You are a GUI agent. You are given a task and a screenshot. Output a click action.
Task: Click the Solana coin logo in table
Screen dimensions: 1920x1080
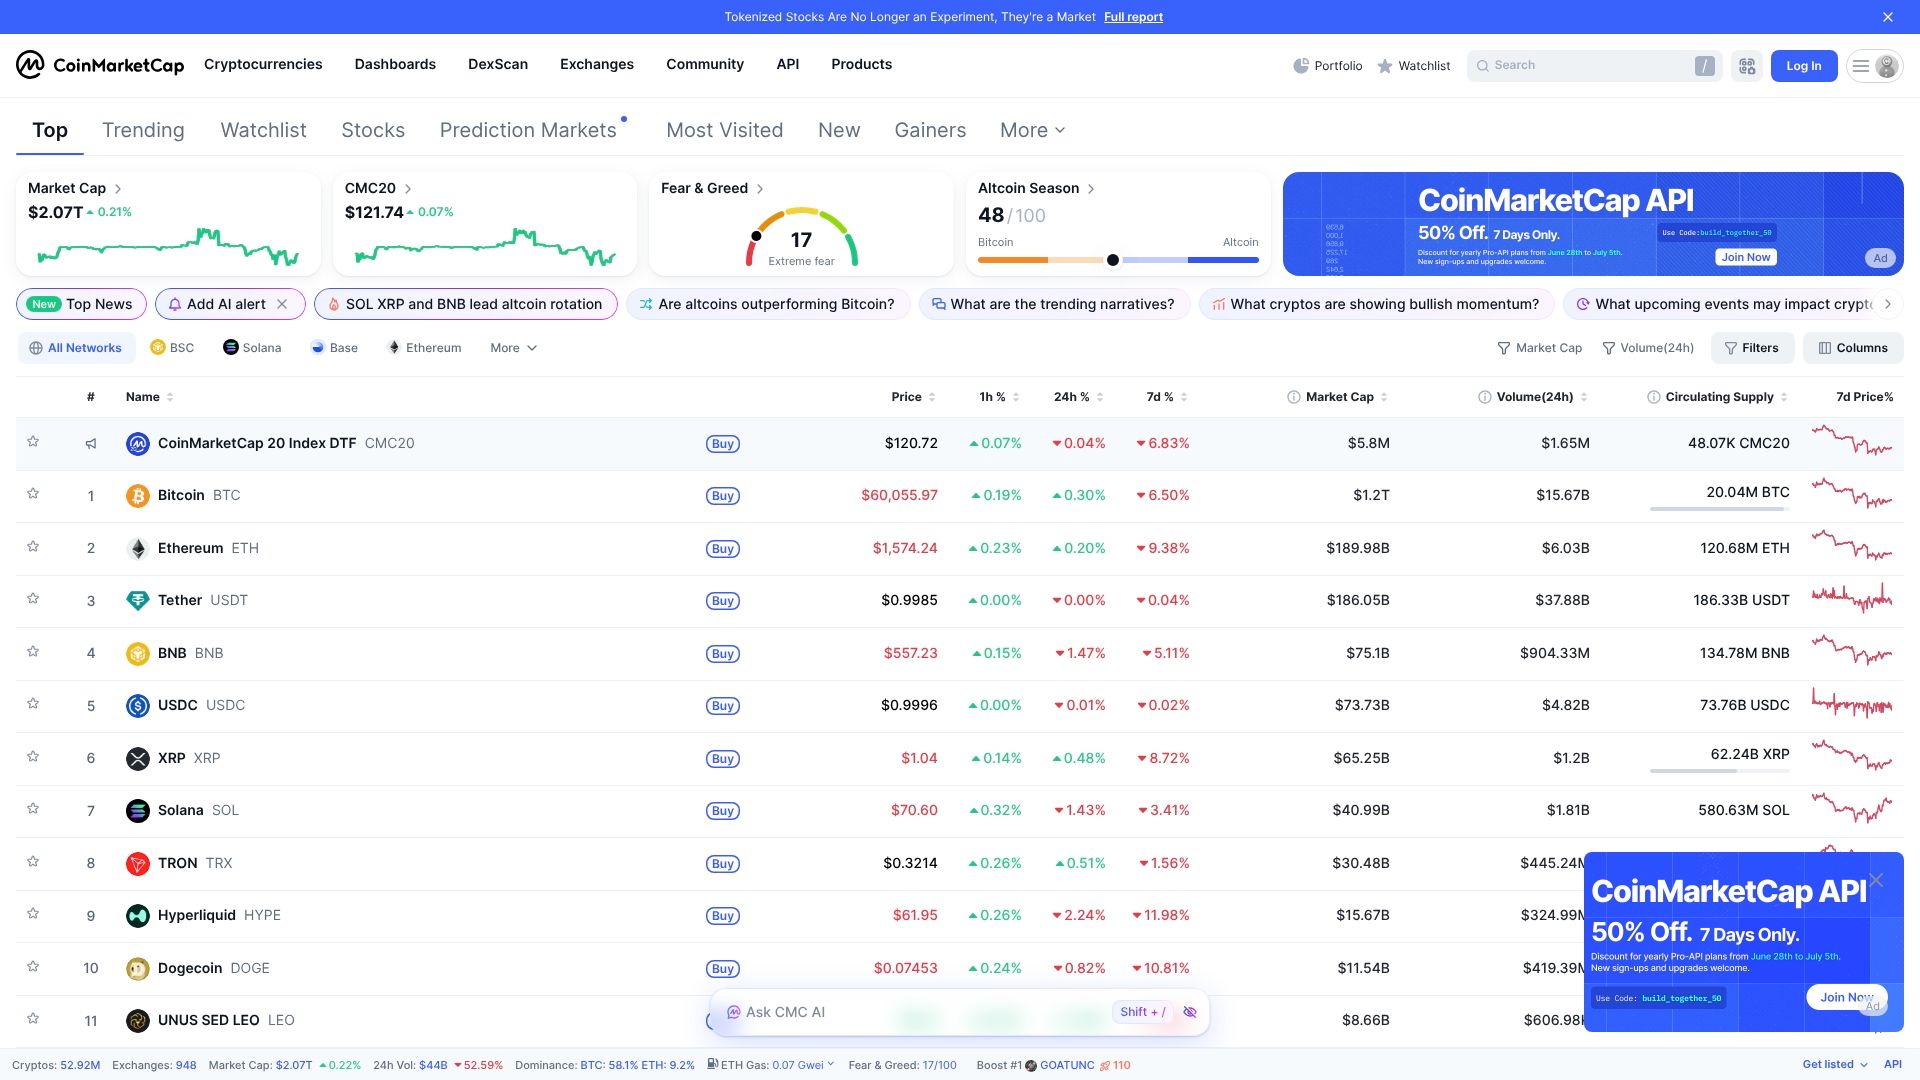click(138, 811)
